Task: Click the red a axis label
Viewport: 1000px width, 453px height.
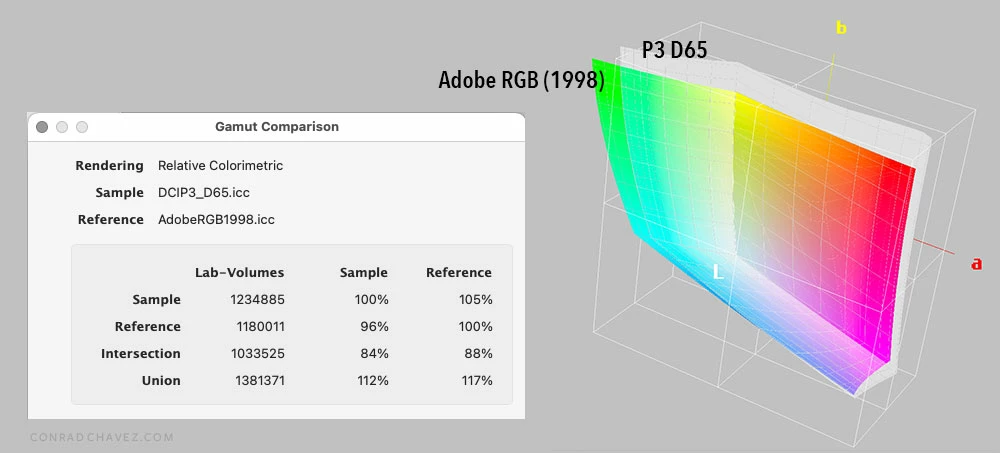Action: pyautogui.click(x=976, y=263)
